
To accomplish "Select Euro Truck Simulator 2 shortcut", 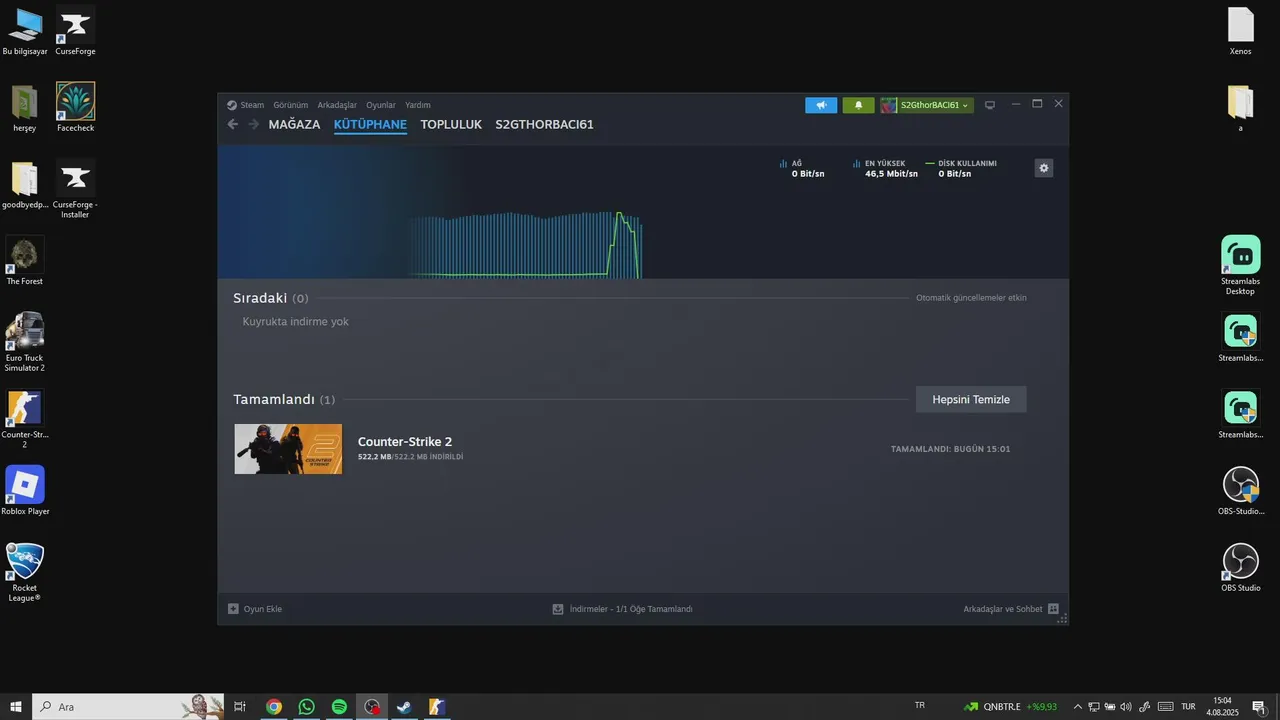I will pyautogui.click(x=25, y=342).
